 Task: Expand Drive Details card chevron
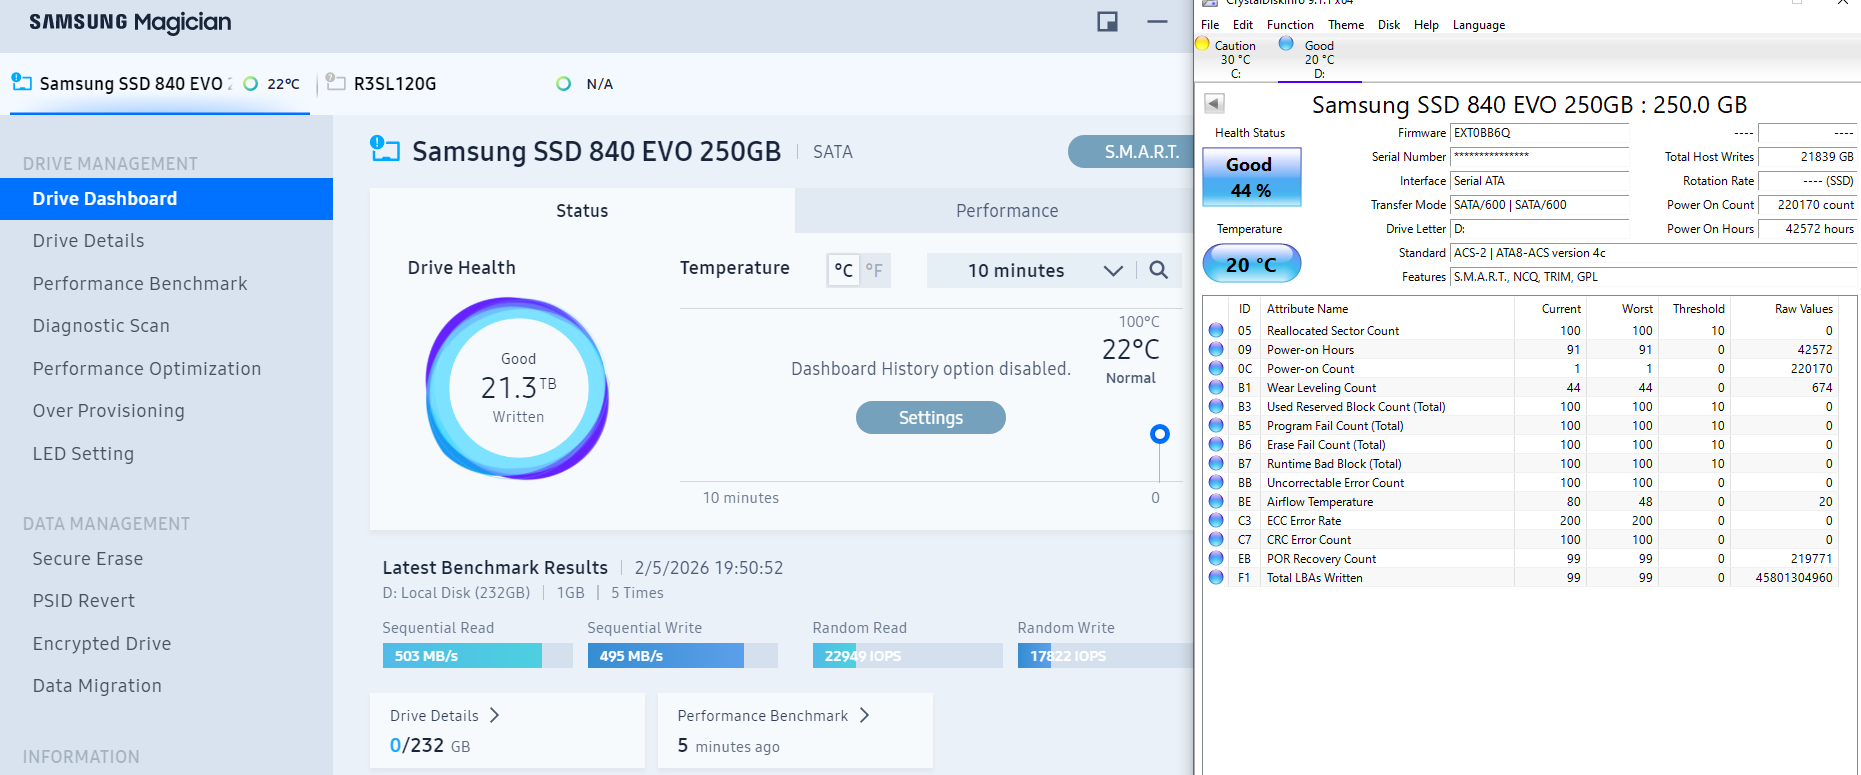pos(494,715)
